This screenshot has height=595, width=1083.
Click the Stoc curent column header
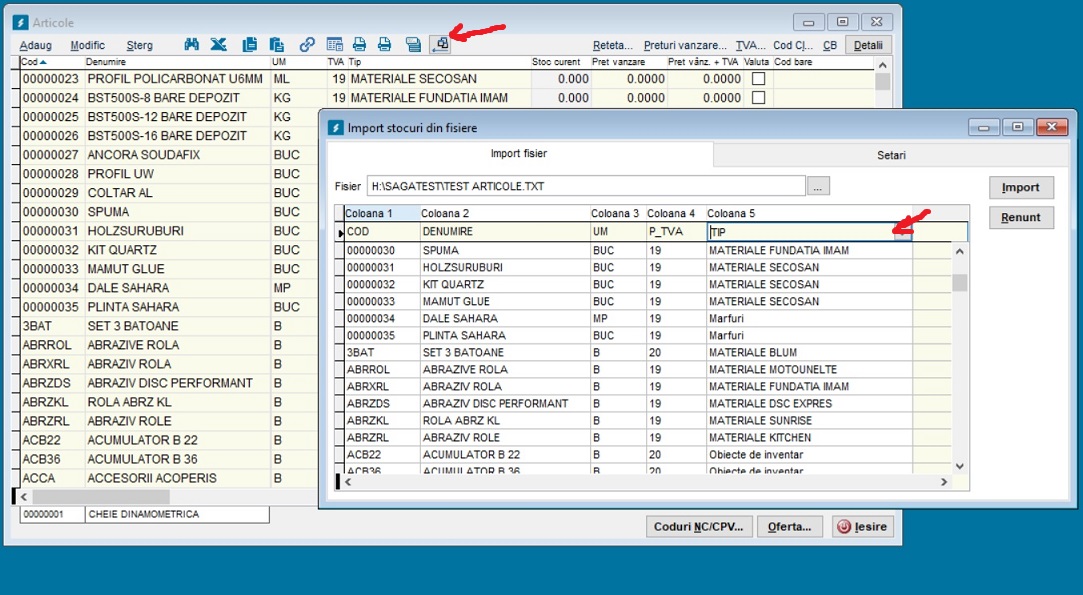click(560, 62)
